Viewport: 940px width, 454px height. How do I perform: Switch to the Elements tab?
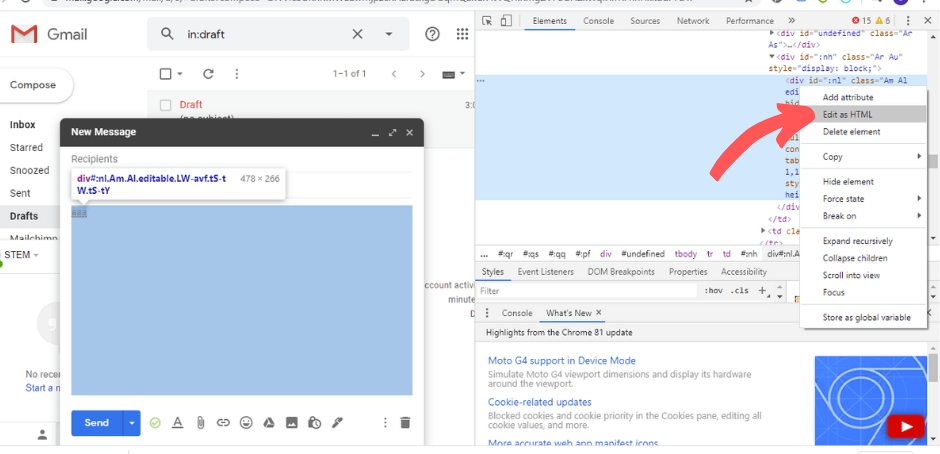[549, 21]
